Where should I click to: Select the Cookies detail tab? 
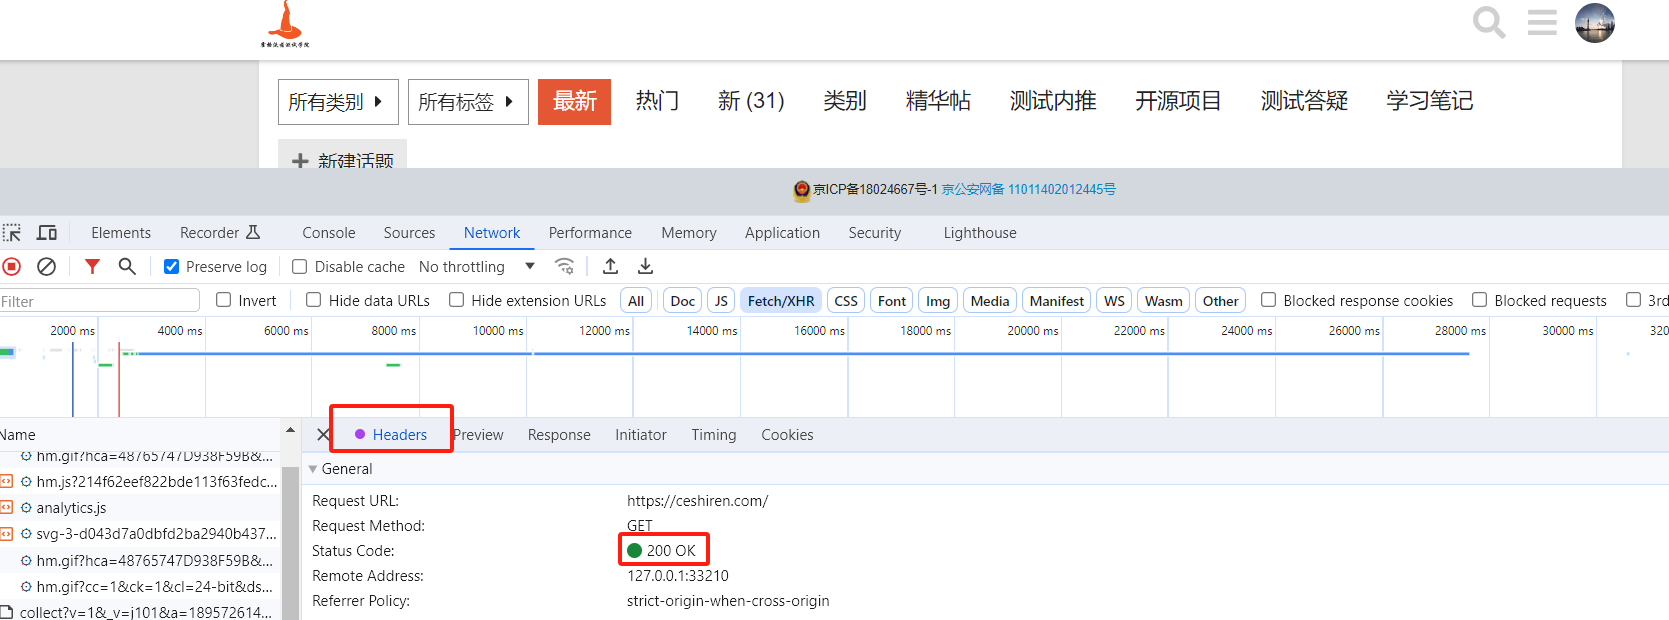(787, 435)
